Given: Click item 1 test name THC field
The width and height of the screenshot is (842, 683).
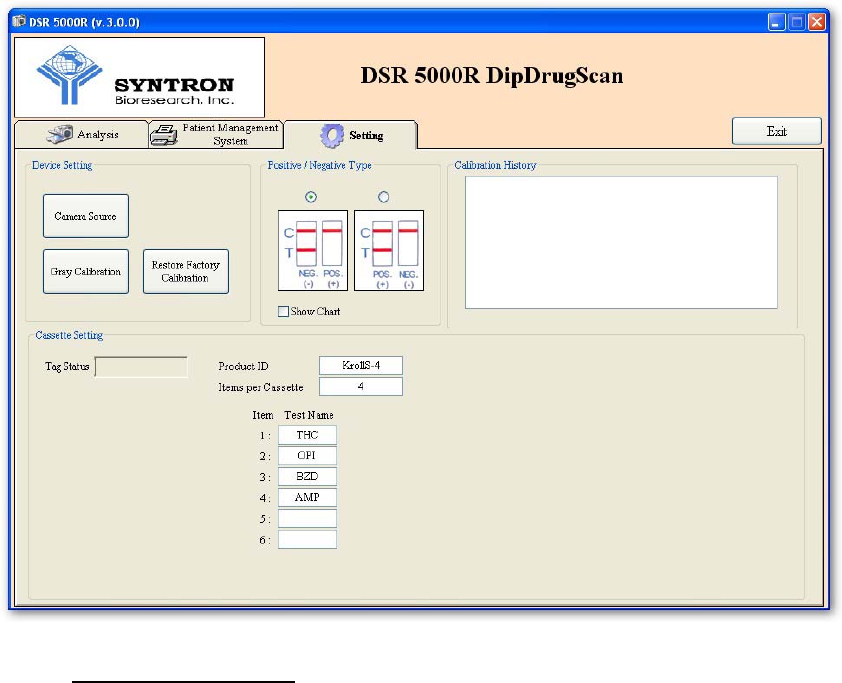Looking at the screenshot, I should 308,435.
